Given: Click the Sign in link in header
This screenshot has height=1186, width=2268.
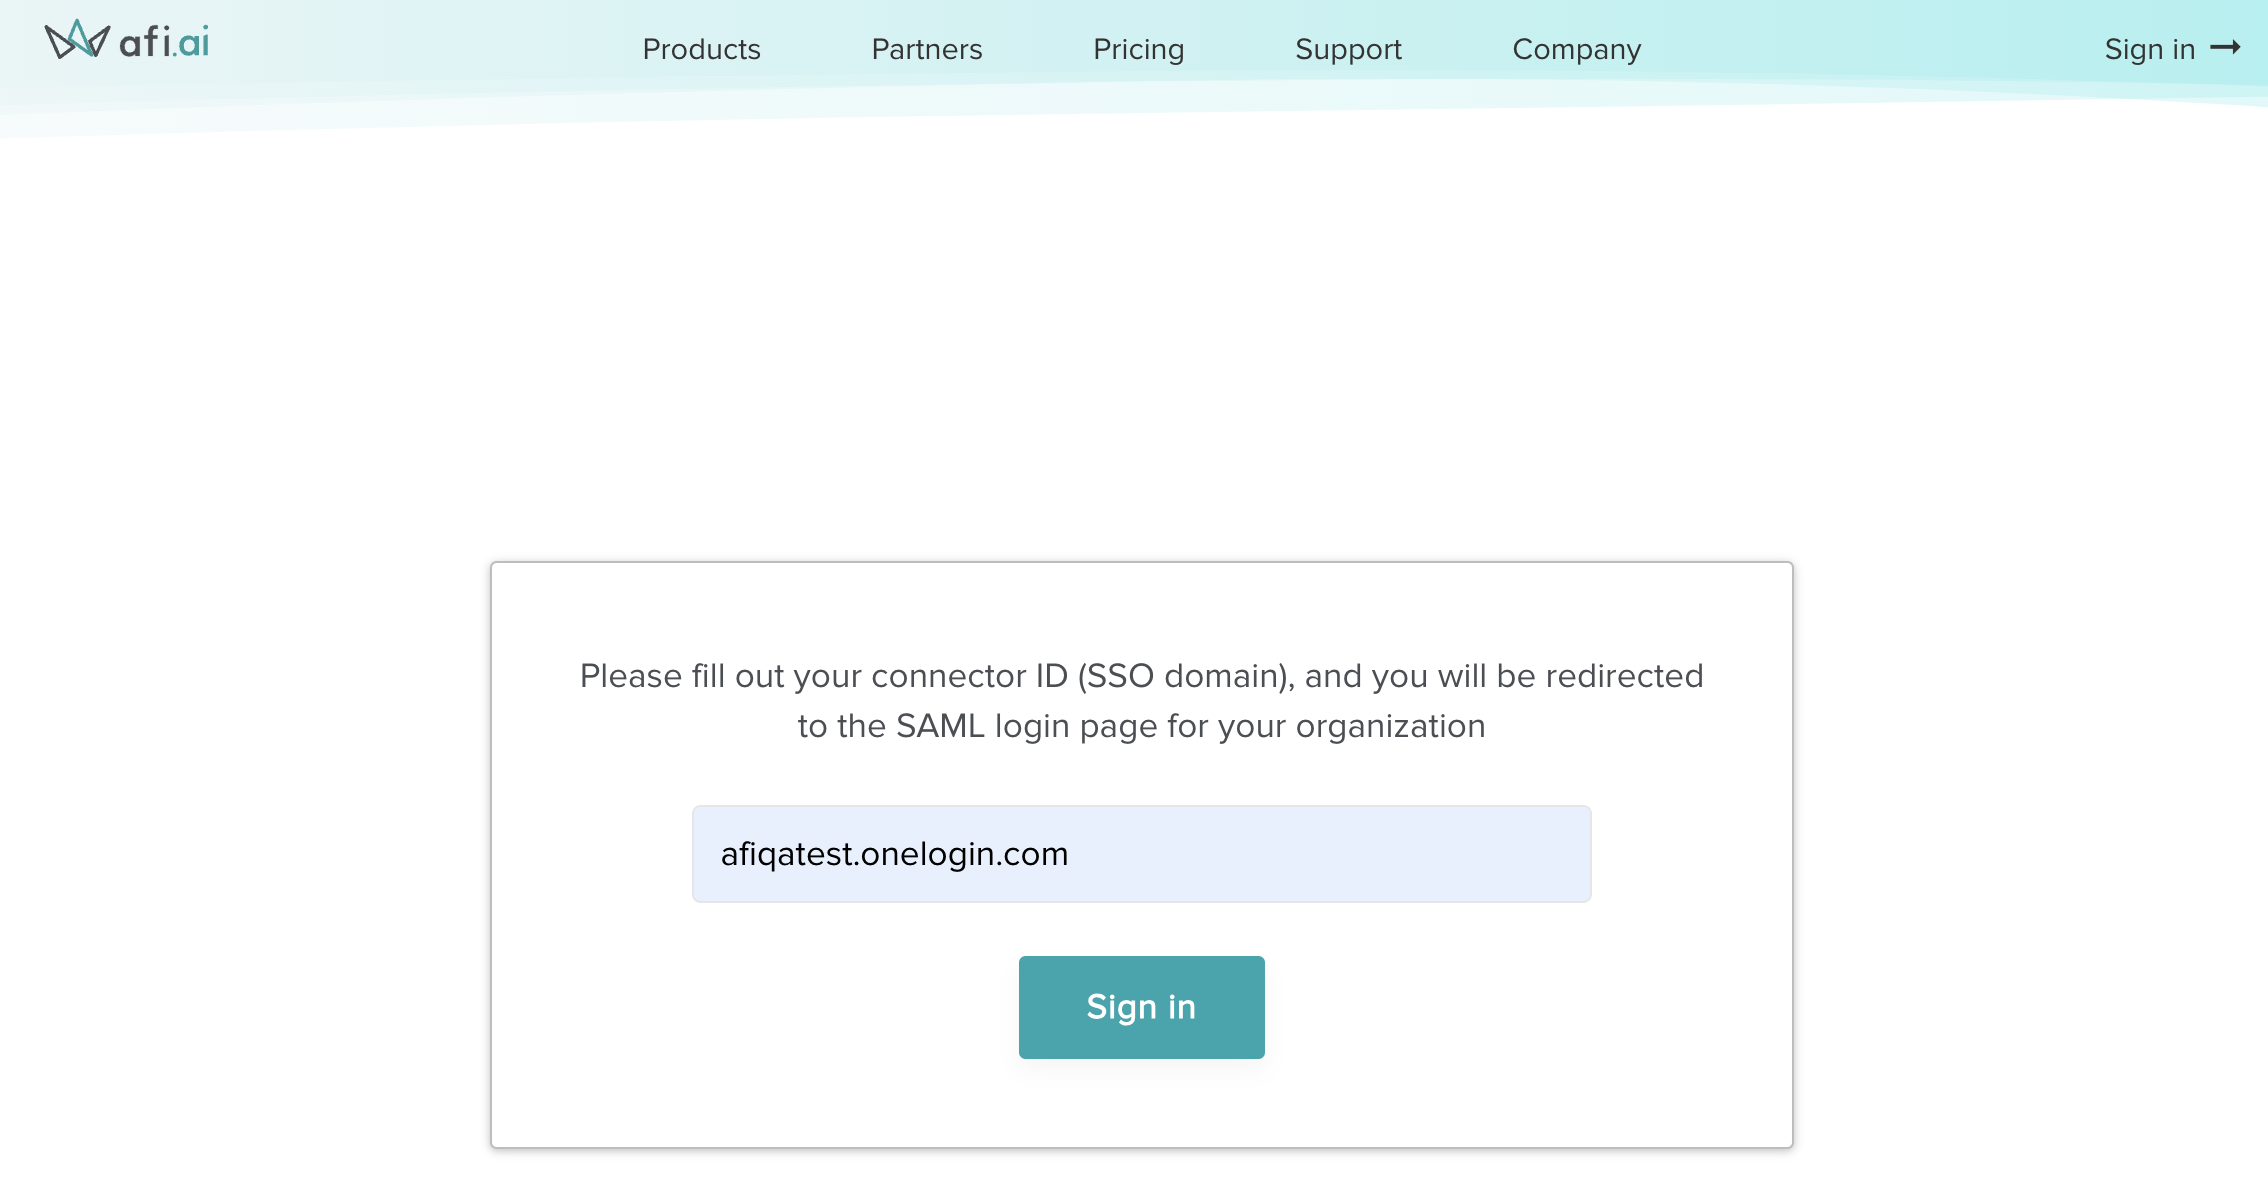Looking at the screenshot, I should coord(2149,49).
